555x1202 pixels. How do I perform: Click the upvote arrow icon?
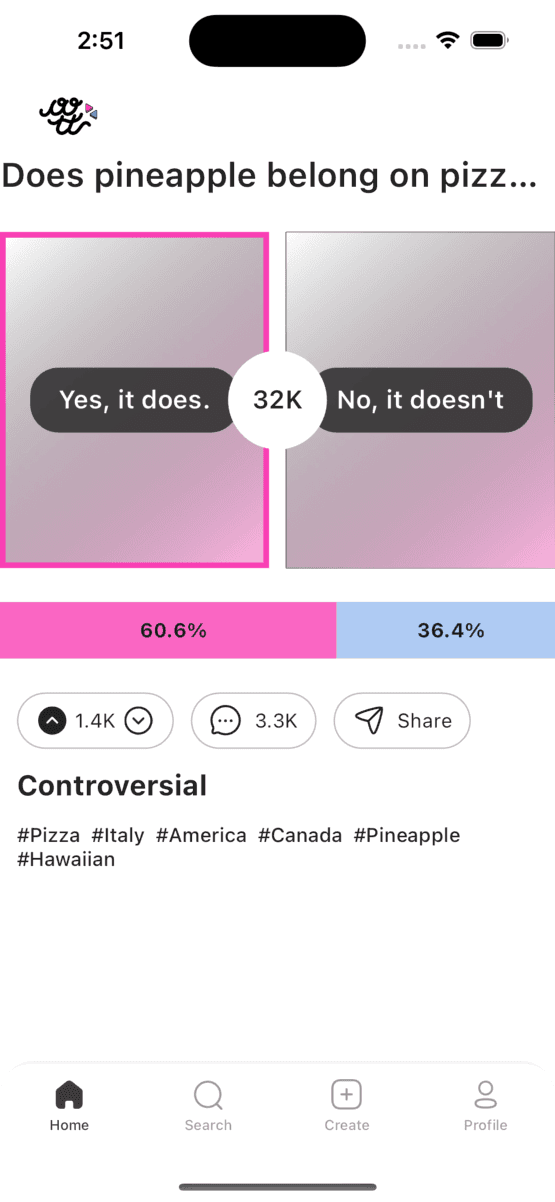[52, 720]
